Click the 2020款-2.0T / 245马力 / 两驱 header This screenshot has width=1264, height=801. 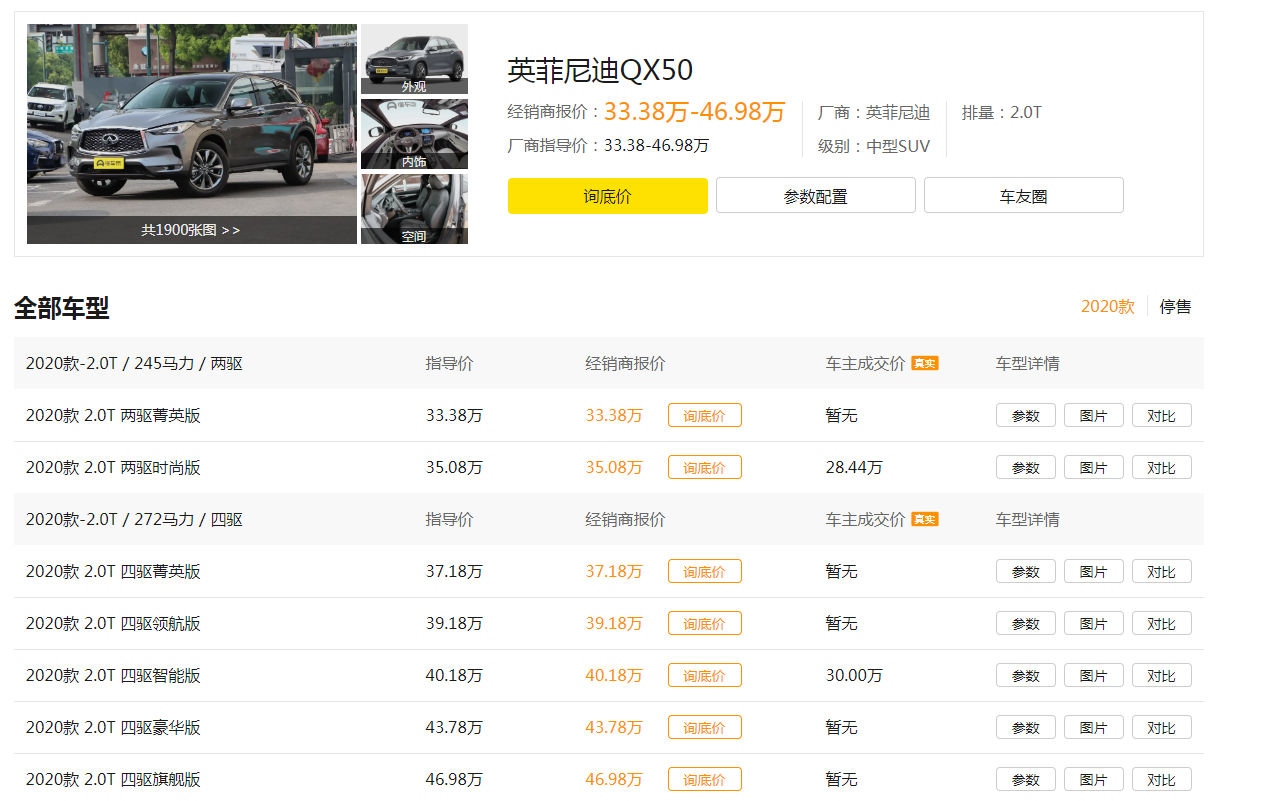pos(134,364)
